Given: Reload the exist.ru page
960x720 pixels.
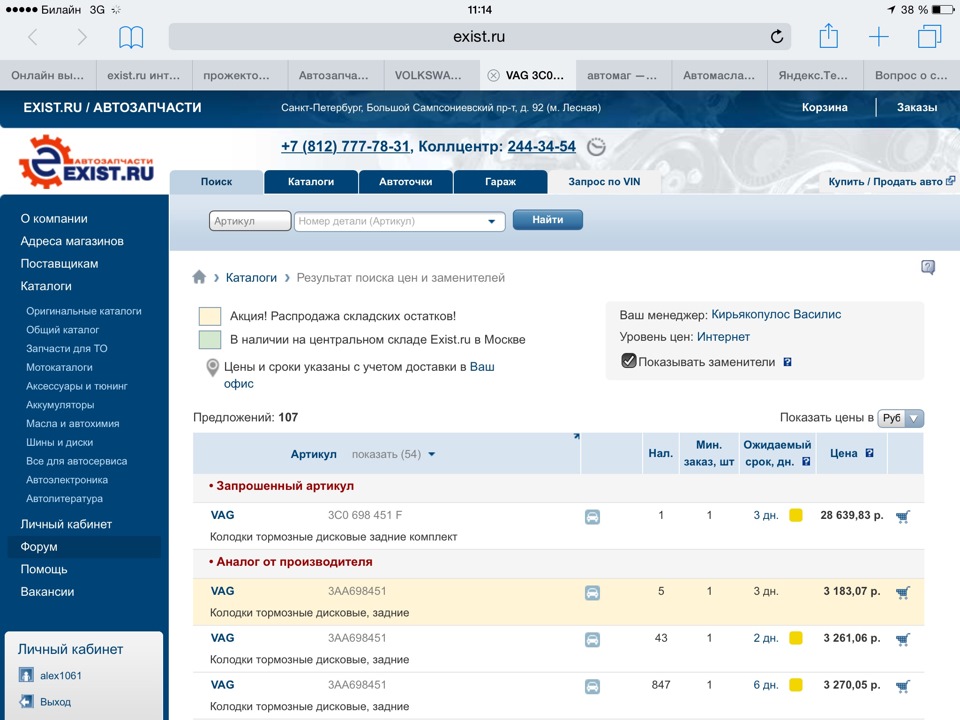Looking at the screenshot, I should click(776, 37).
